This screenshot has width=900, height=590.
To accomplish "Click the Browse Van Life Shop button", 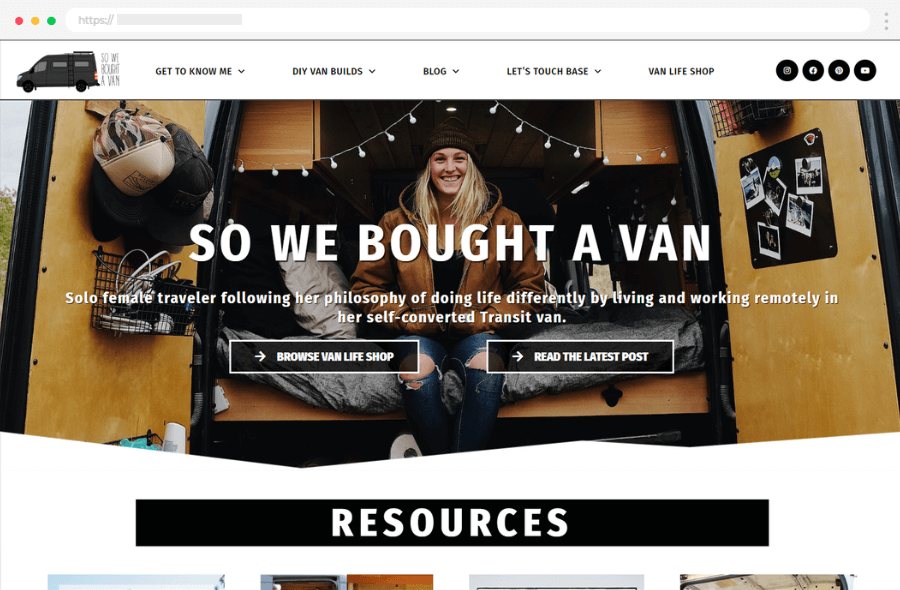I will [324, 356].
